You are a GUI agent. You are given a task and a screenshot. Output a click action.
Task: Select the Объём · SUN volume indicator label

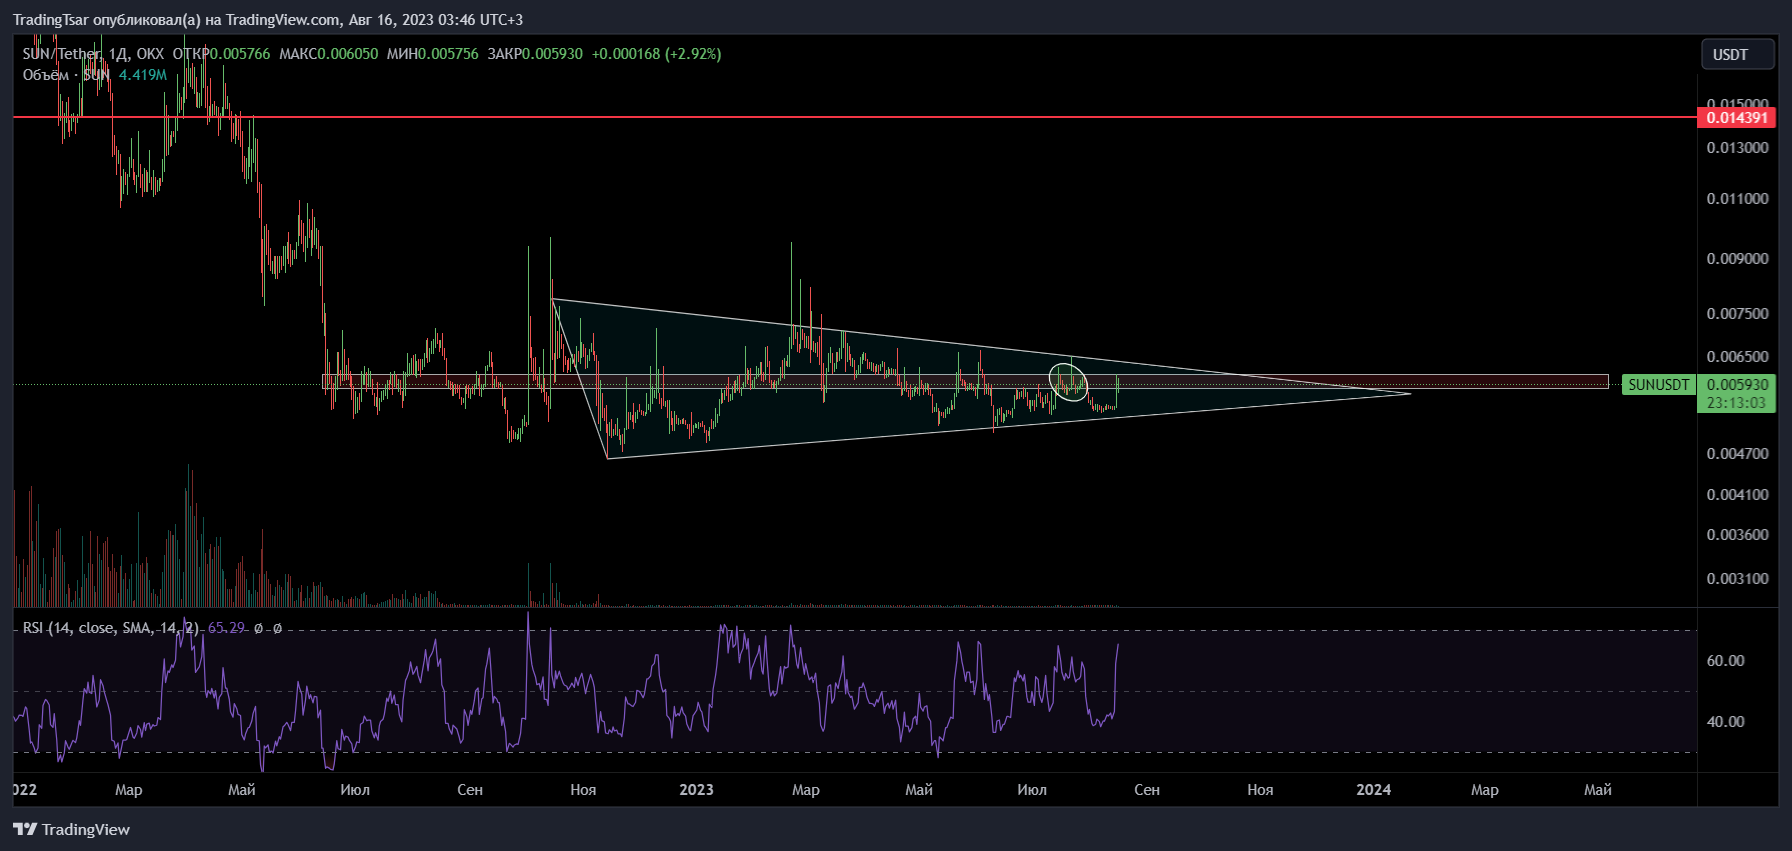66,75
